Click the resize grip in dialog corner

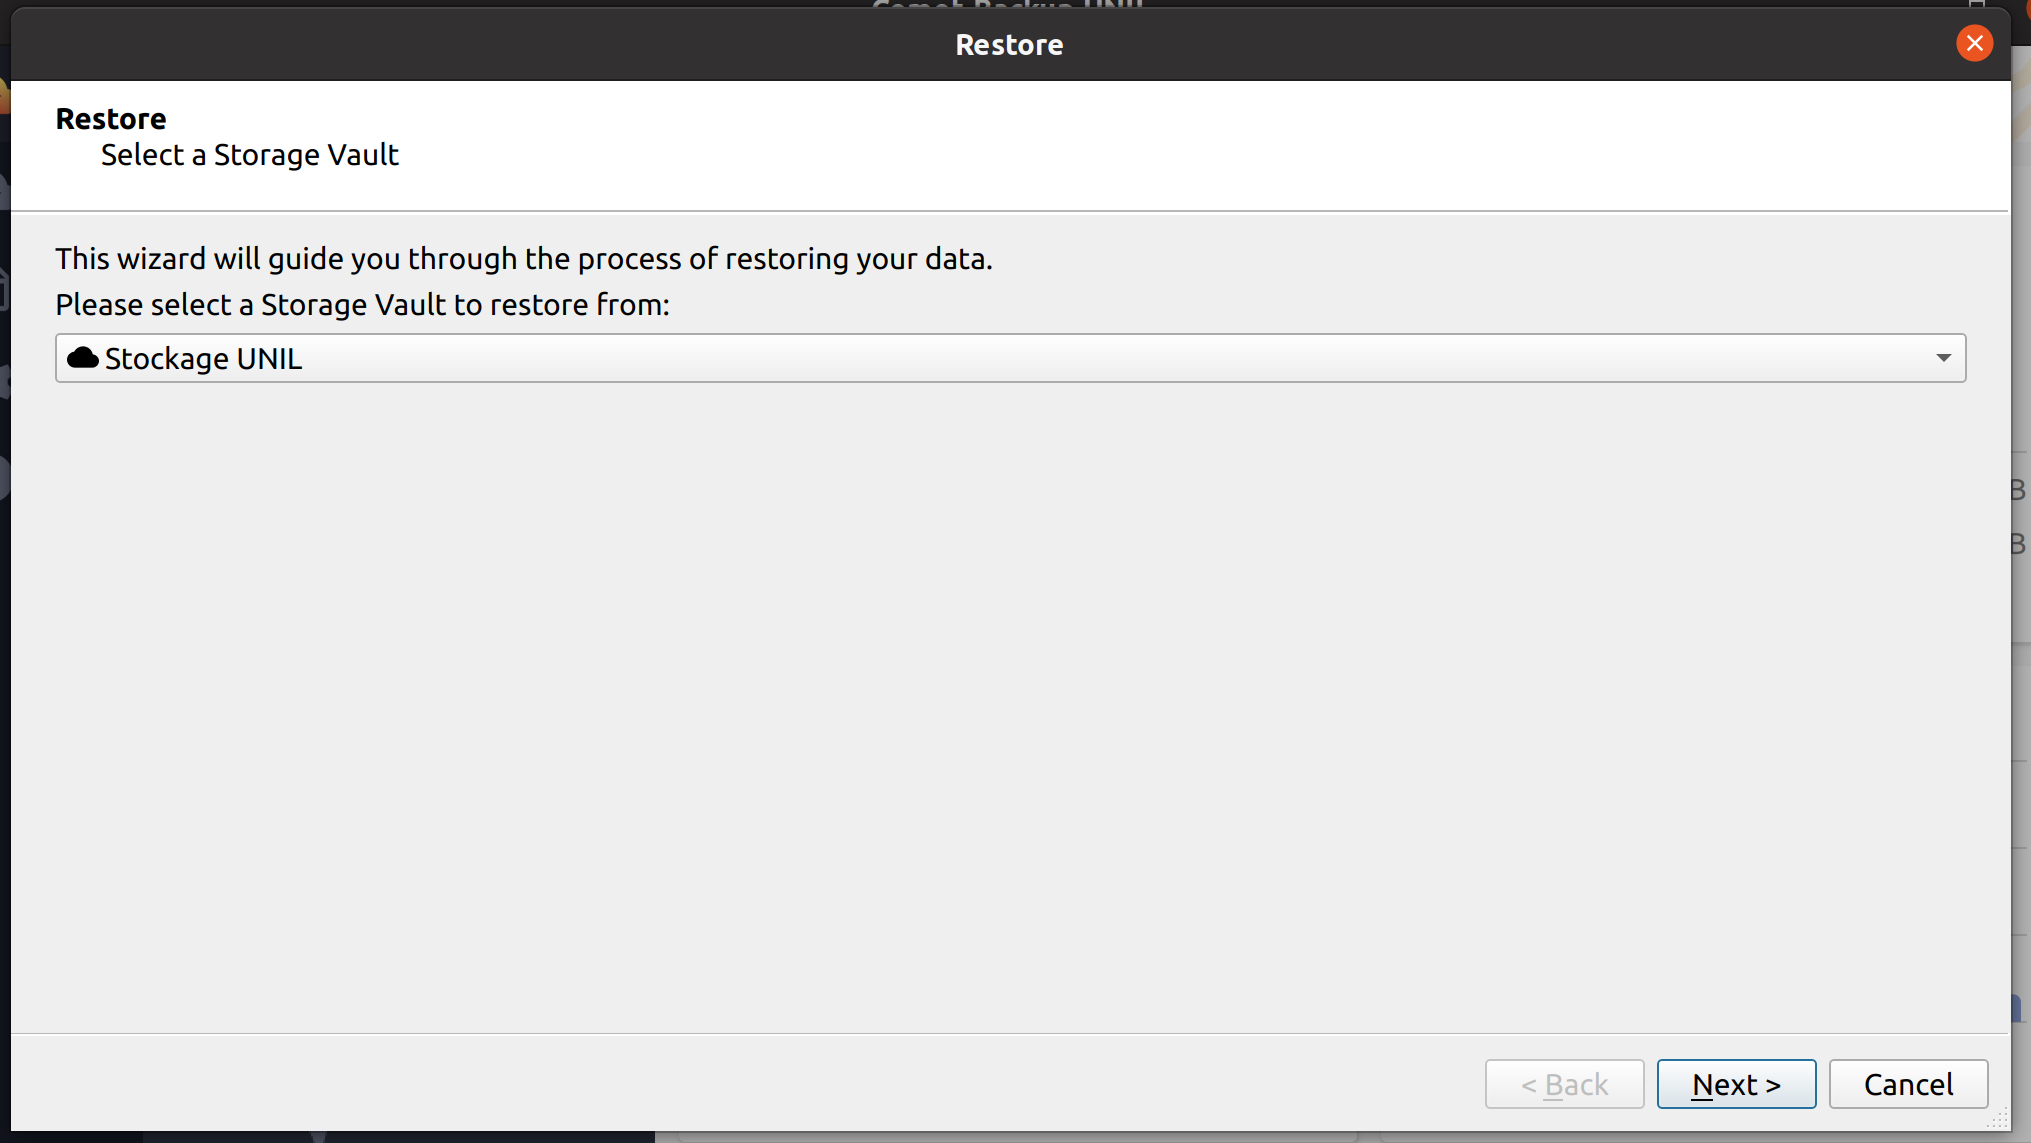[1998, 1120]
